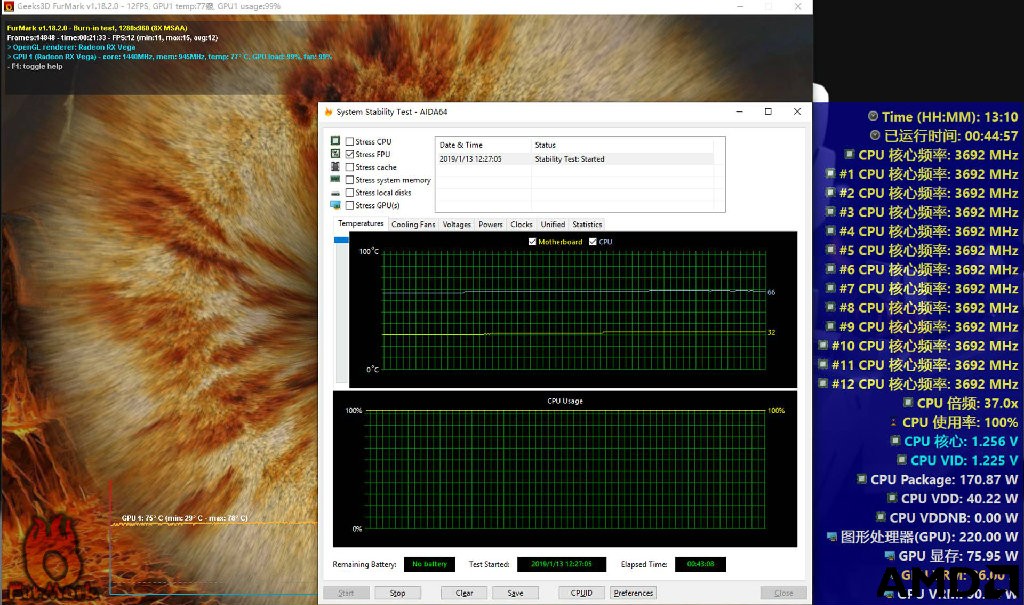Tick the Stress system memory checkbox

[350, 180]
